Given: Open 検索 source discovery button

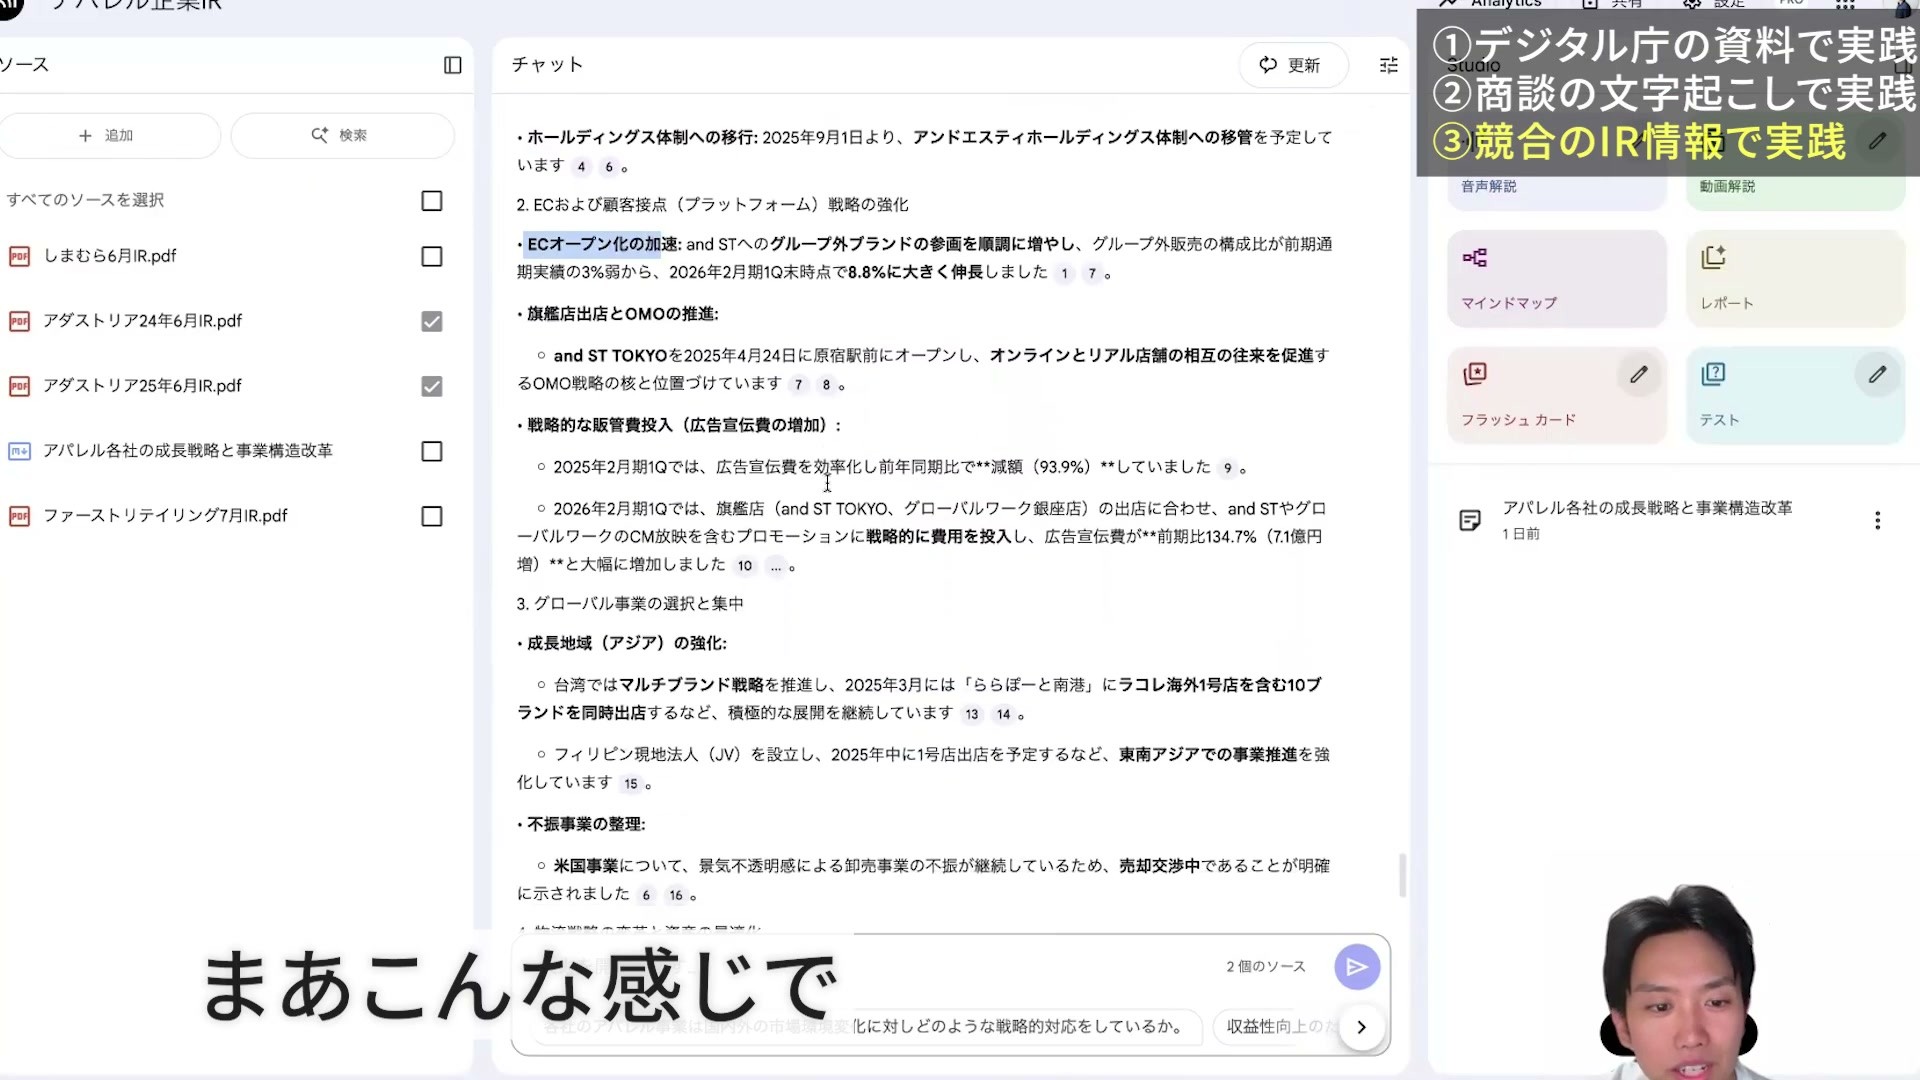Looking at the screenshot, I should click(342, 135).
